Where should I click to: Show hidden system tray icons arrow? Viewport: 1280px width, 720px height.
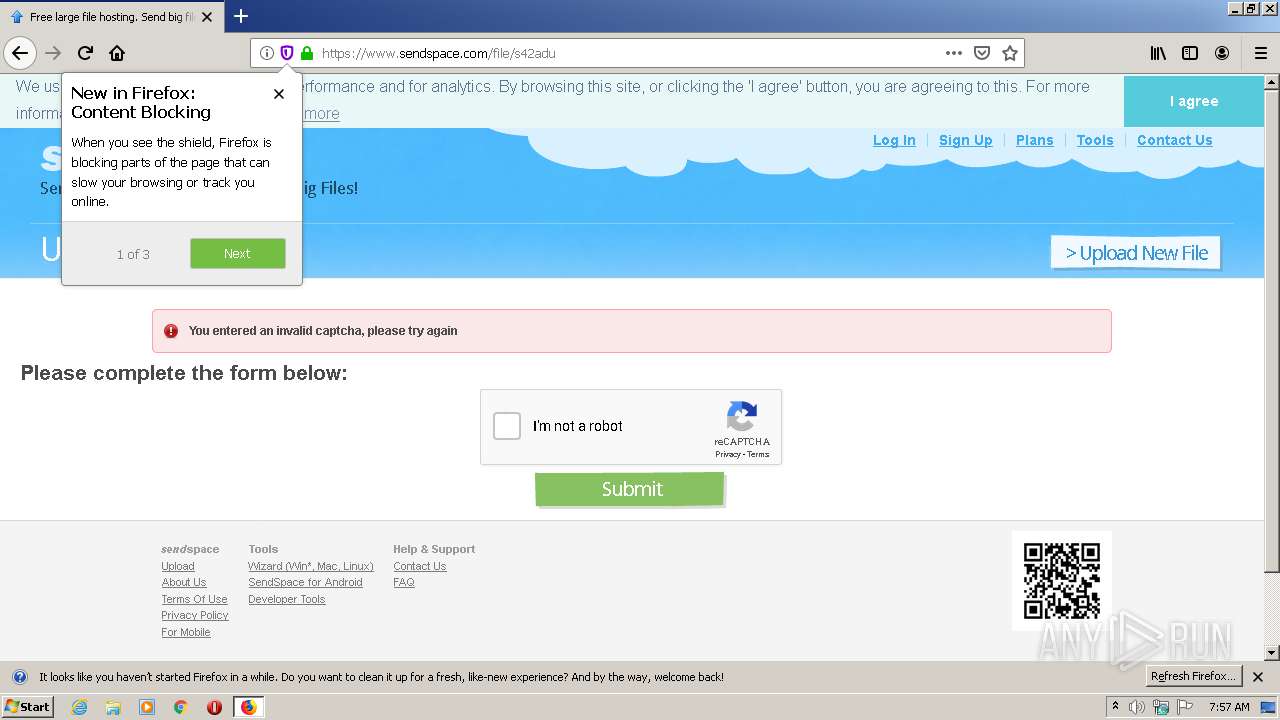(1116, 707)
